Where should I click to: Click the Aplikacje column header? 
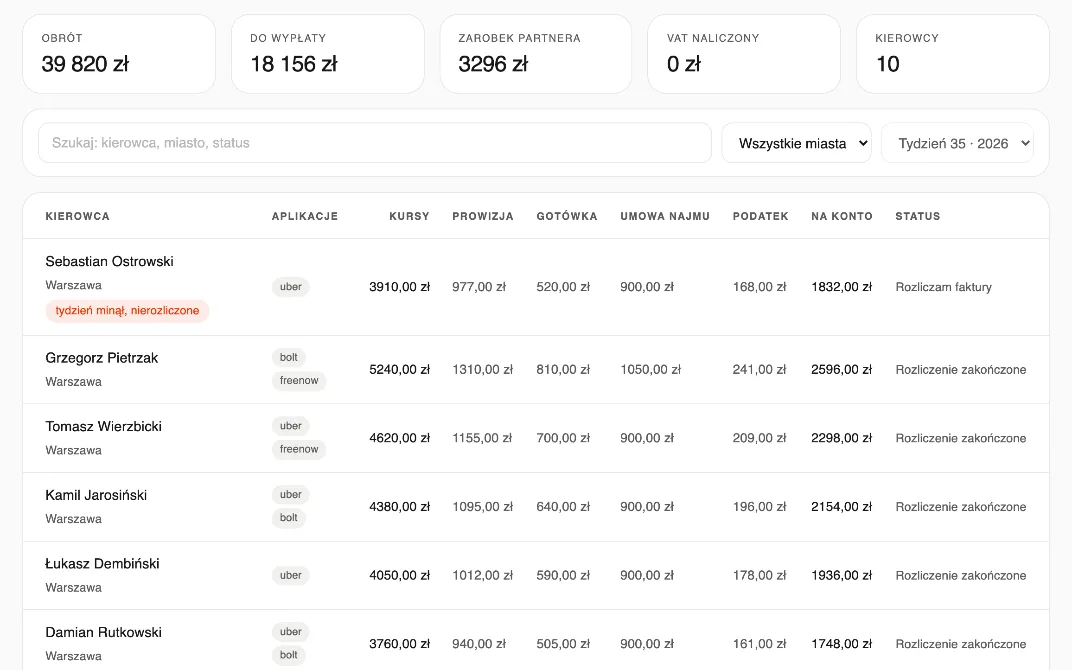click(x=305, y=216)
